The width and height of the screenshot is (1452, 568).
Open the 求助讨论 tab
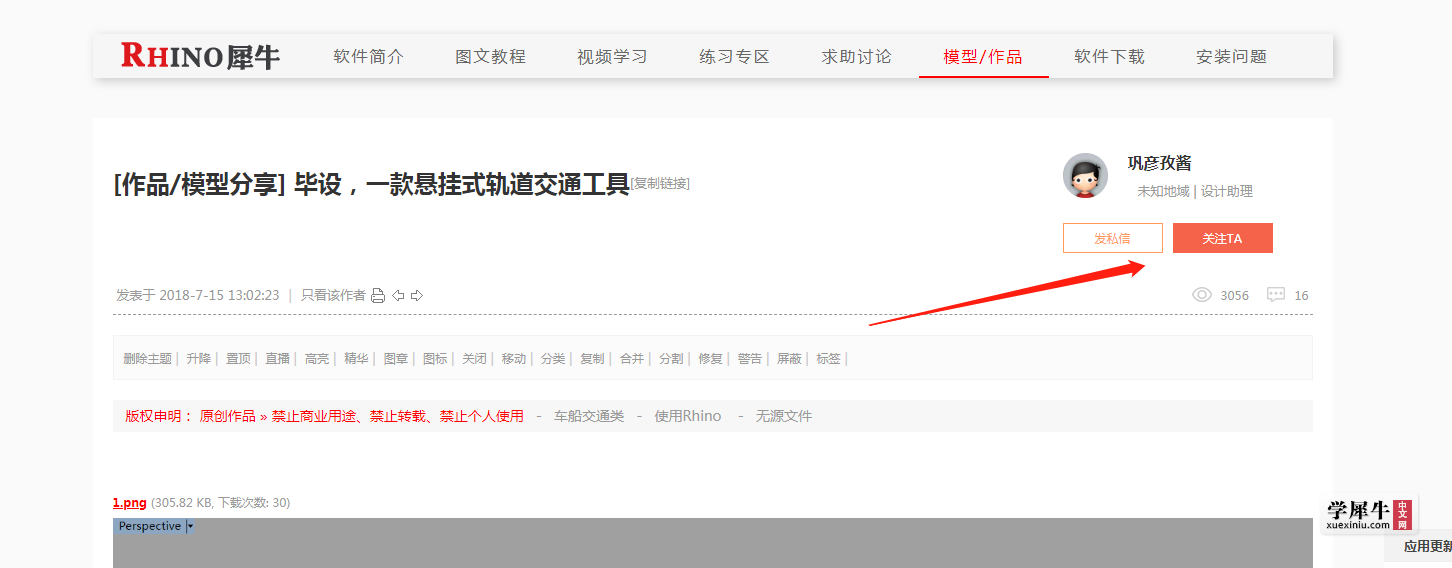pyautogui.click(x=856, y=57)
